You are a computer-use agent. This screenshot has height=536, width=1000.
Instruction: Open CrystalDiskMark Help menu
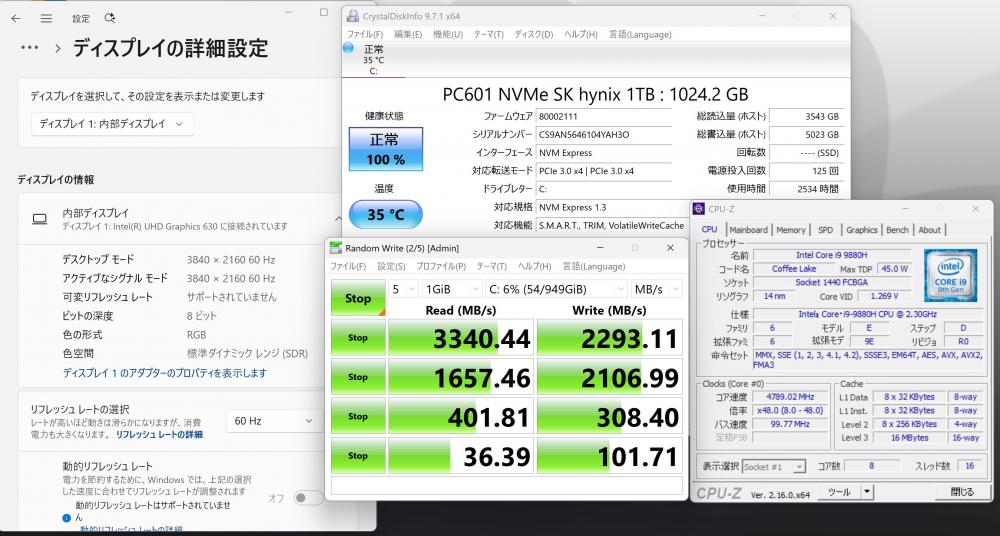(534, 267)
